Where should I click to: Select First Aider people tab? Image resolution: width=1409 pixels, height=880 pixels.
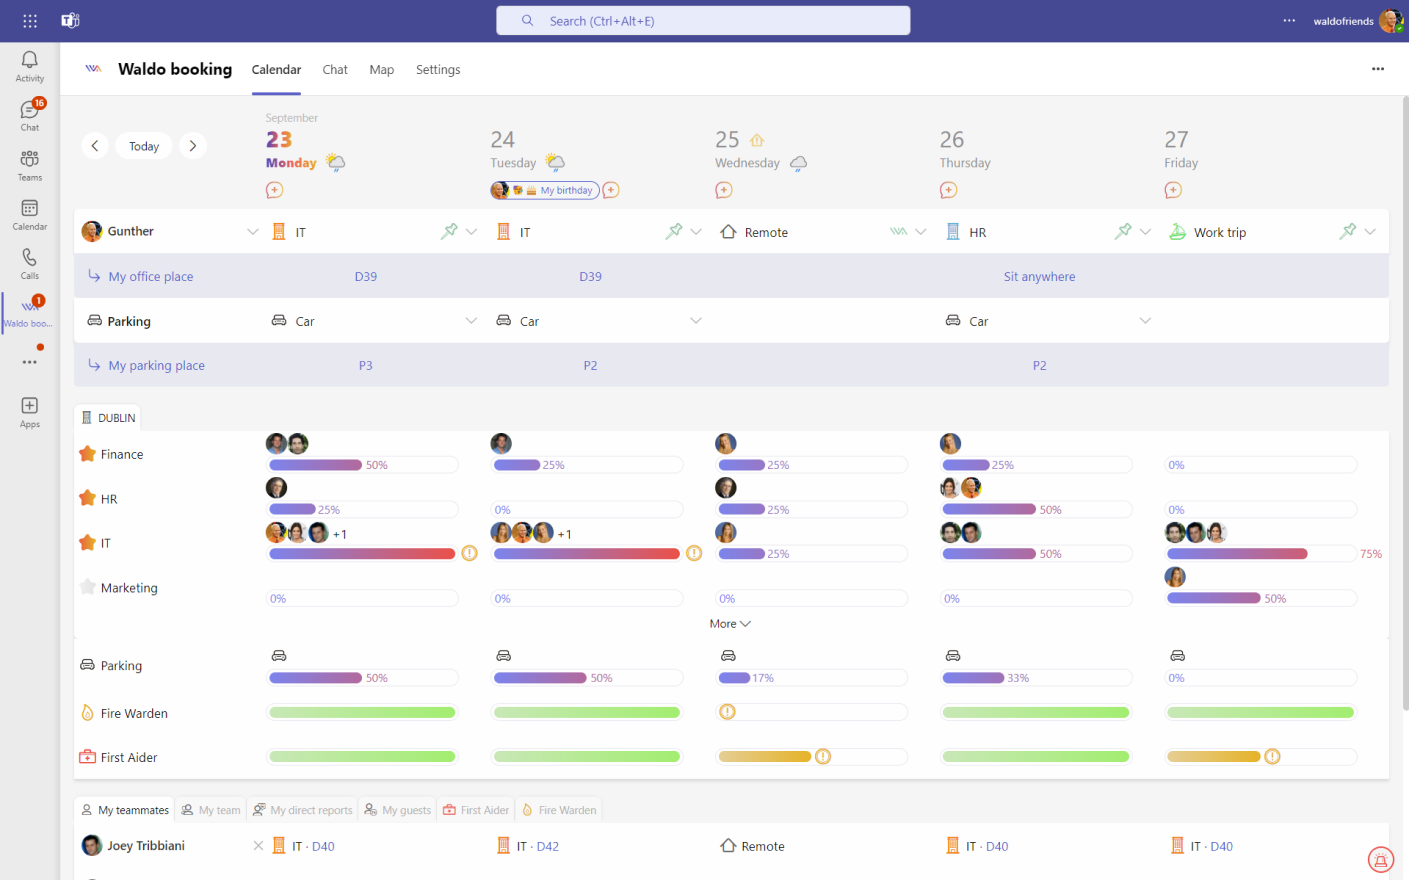pyautogui.click(x=476, y=810)
